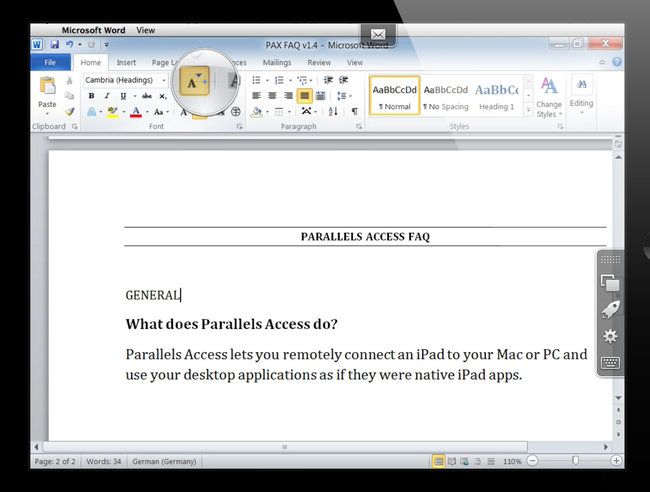Click the Grow Font icon under the magnifier
Screen dimensions: 650x492
194,81
